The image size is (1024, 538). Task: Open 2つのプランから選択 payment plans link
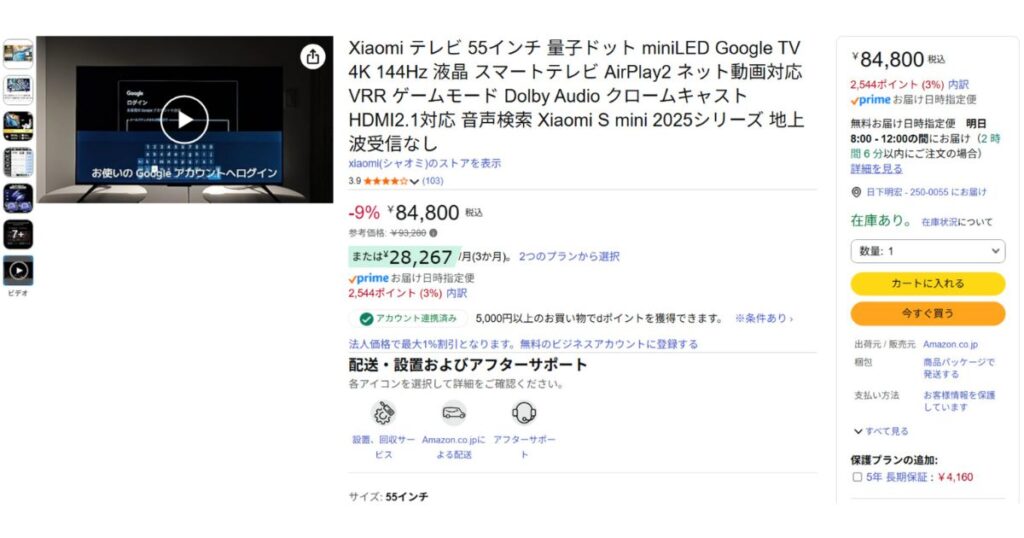pyautogui.click(x=569, y=257)
